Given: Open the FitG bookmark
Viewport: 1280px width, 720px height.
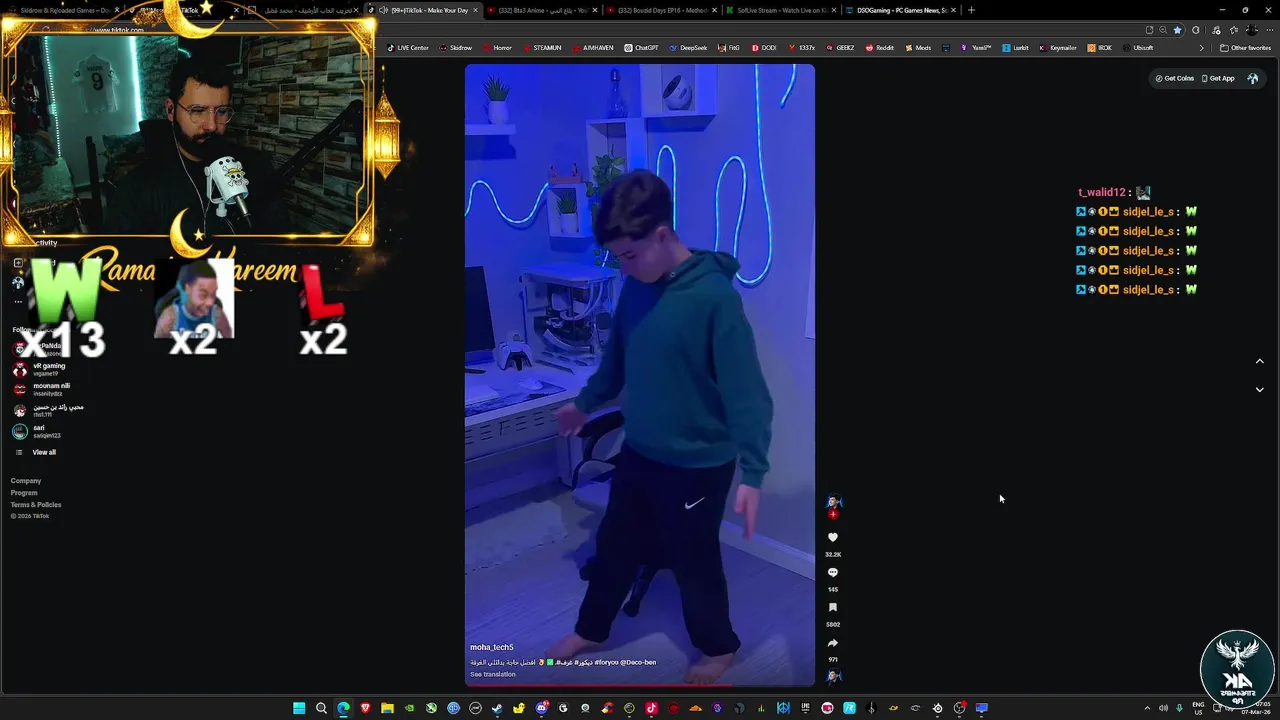Looking at the screenshot, I should (x=729, y=48).
